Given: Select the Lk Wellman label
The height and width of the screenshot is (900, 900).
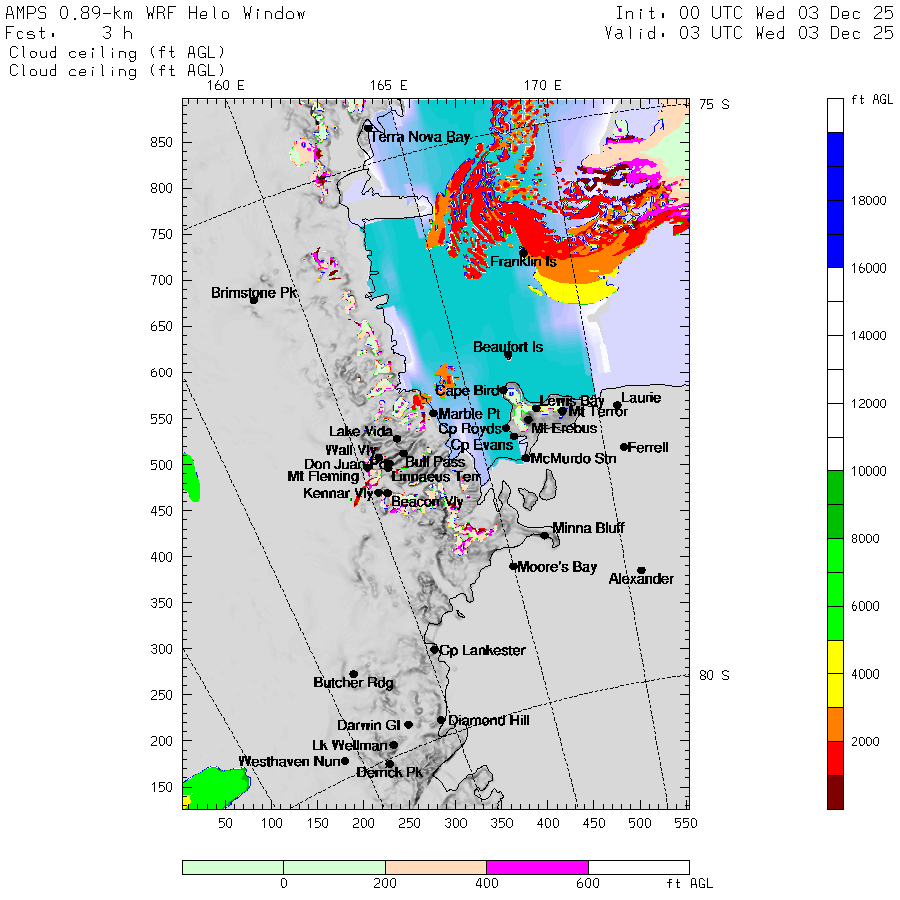Looking at the screenshot, I should (350, 745).
